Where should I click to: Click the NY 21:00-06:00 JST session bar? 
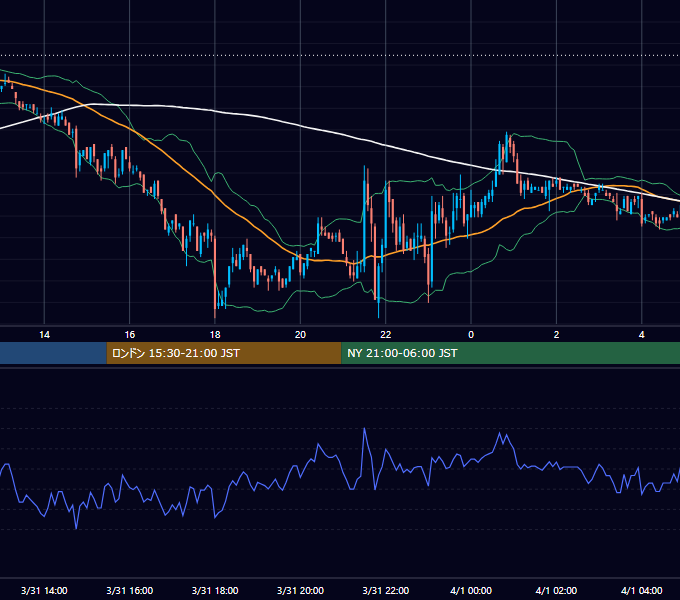(510, 353)
